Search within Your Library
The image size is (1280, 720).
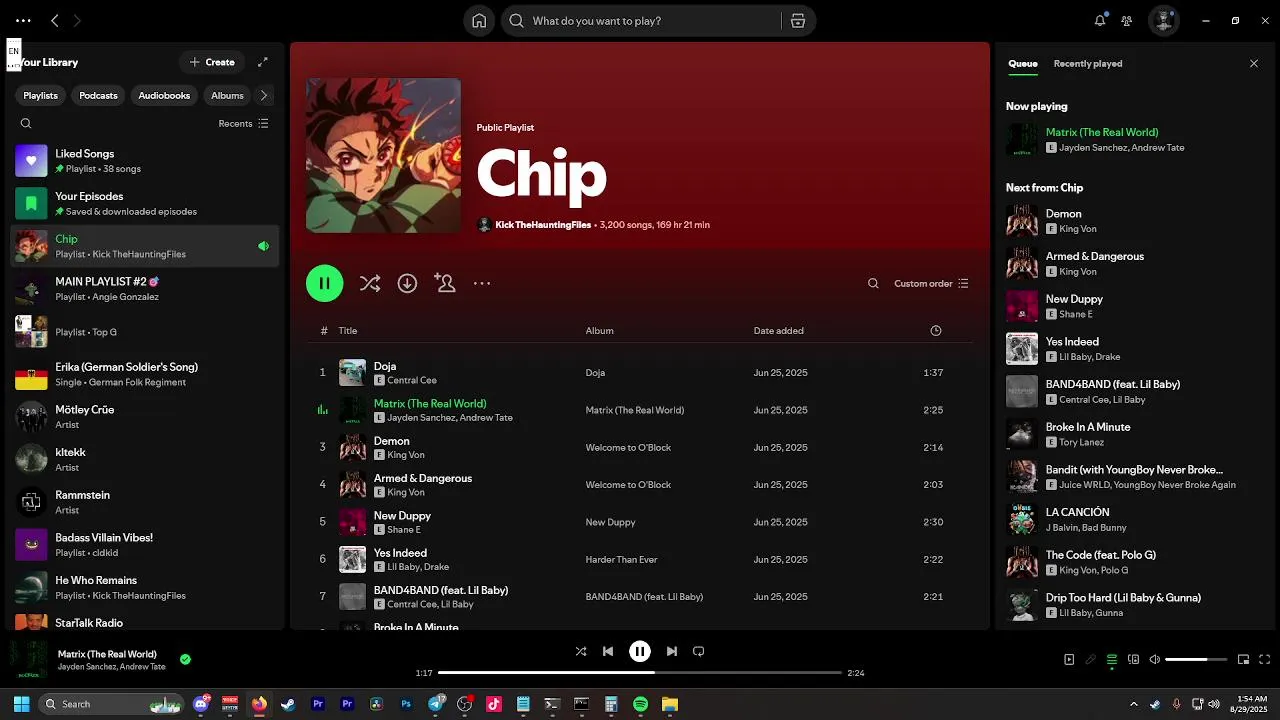point(26,124)
